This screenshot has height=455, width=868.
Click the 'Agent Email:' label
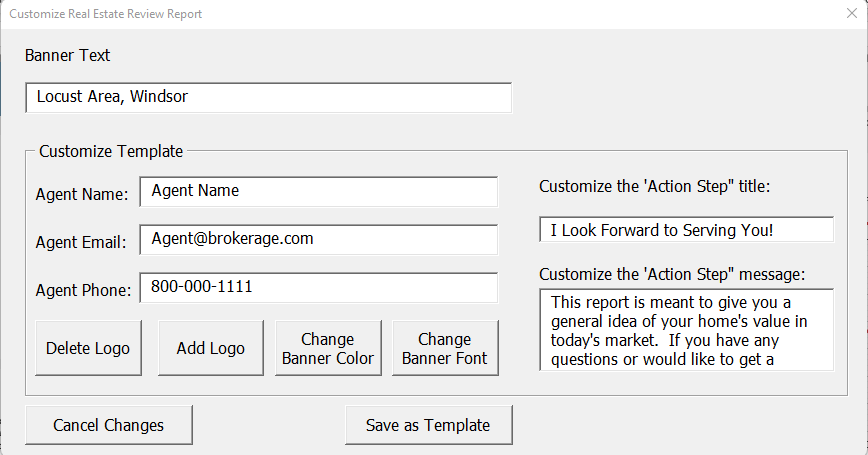(81, 242)
